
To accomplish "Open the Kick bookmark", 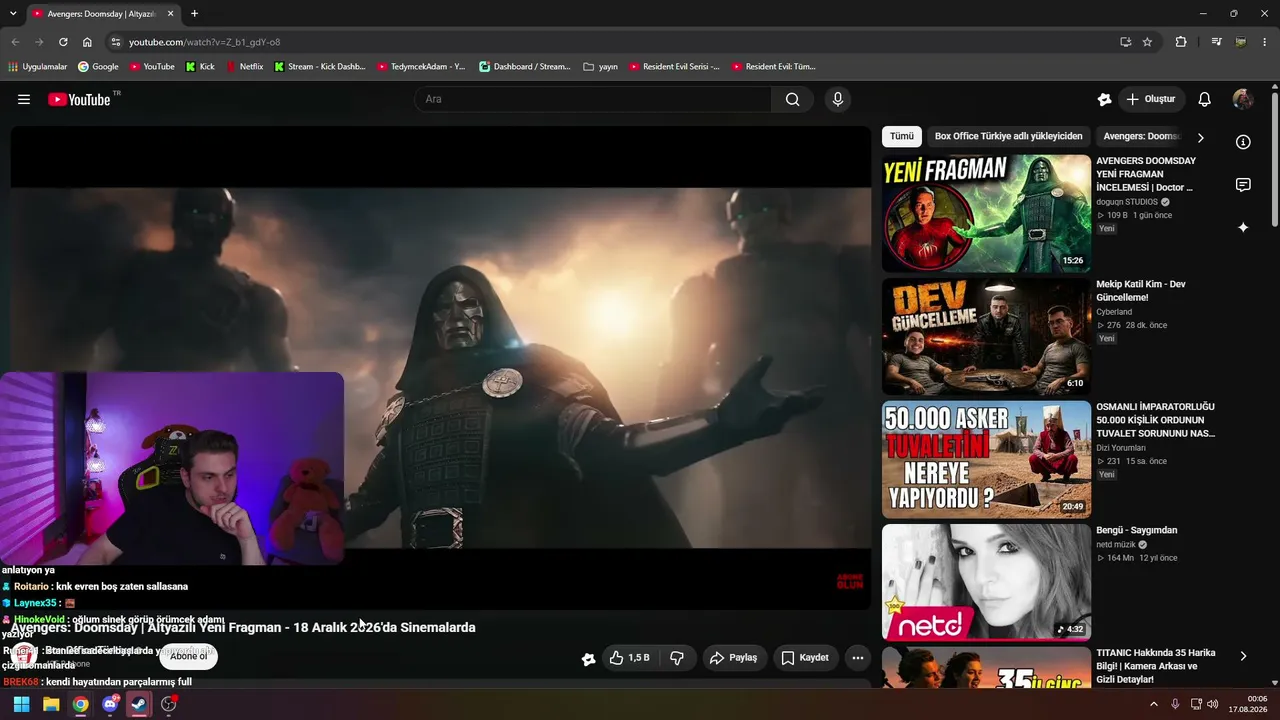I will 200,67.
